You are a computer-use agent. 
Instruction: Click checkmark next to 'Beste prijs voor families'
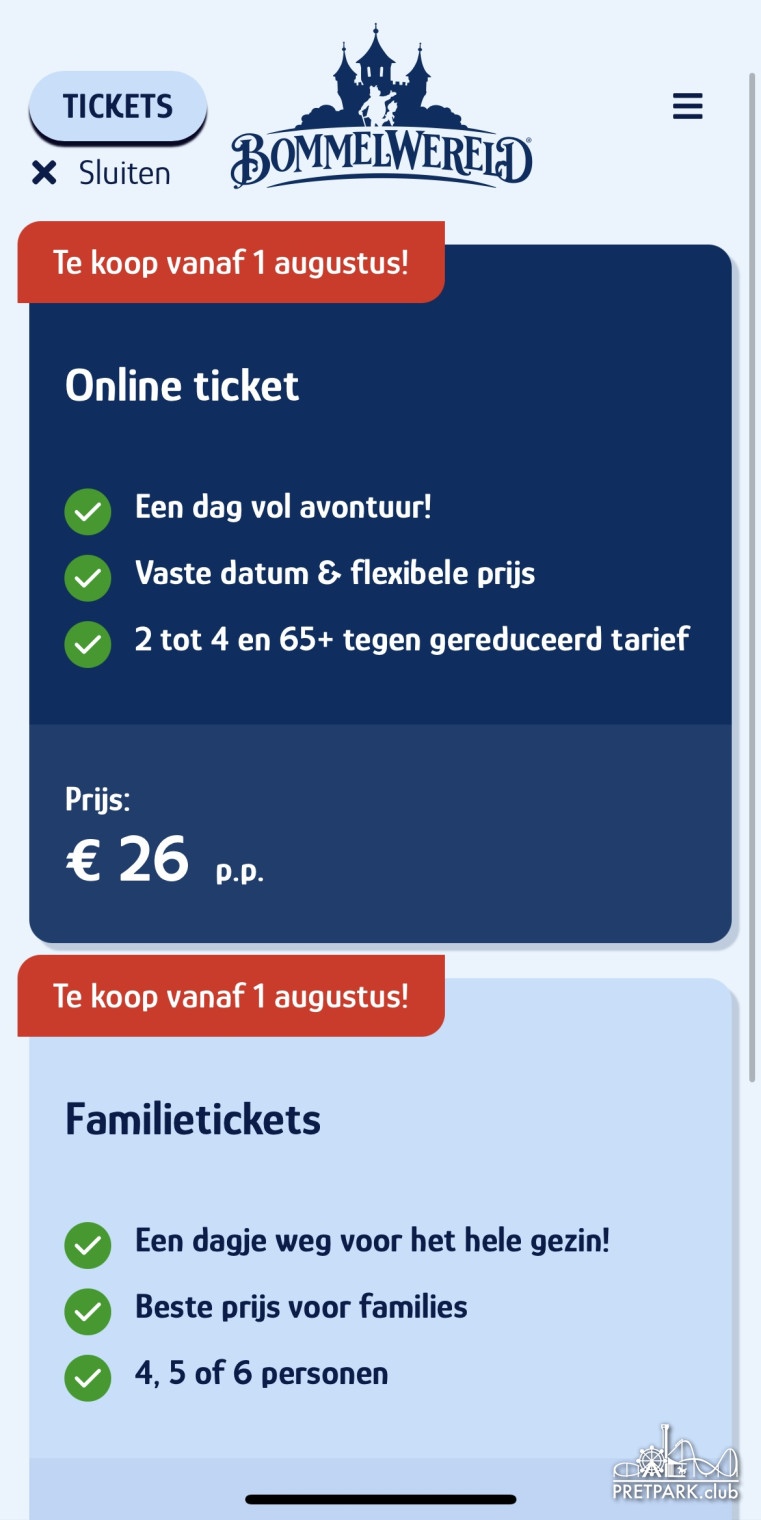pos(88,1312)
